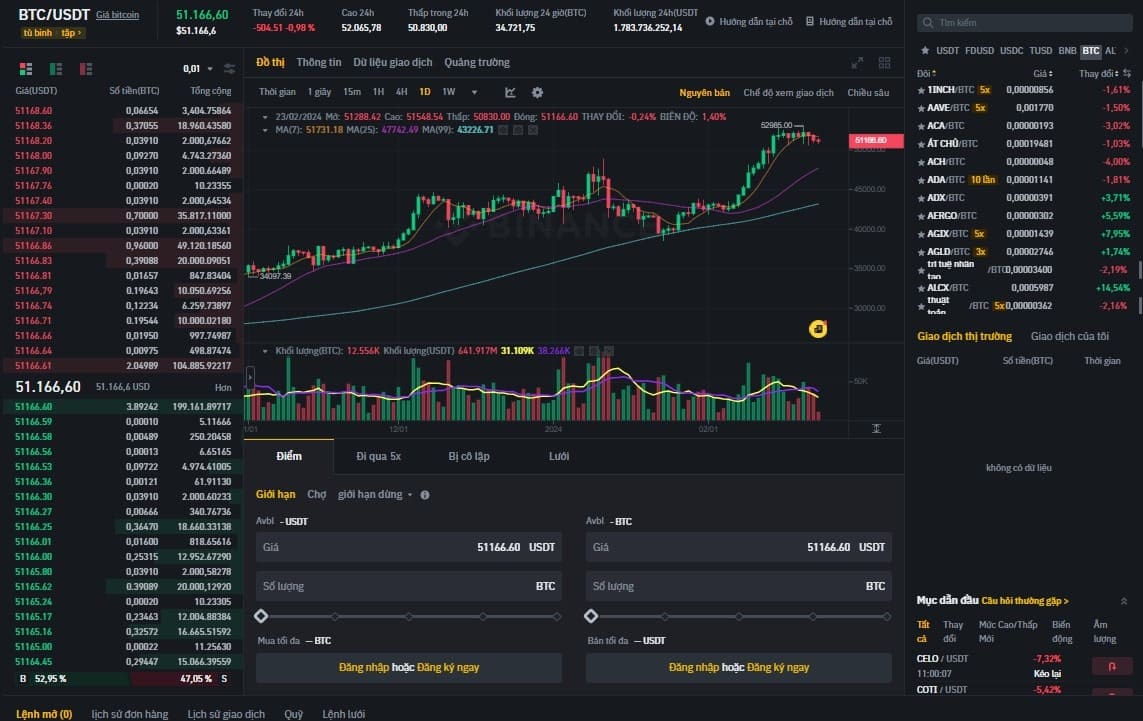Expand chart to fullscreen

pos(857,63)
